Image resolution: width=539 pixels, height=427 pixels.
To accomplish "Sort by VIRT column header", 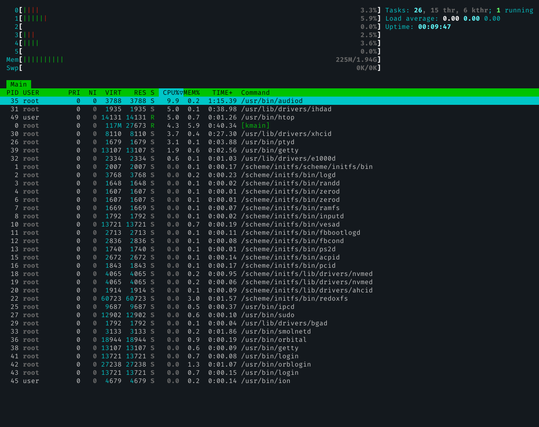I will (113, 92).
